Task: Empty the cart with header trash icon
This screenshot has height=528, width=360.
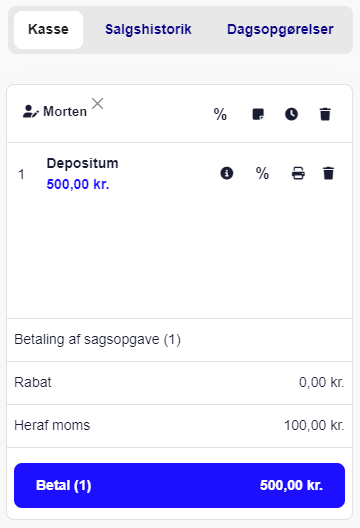Action: pos(325,114)
